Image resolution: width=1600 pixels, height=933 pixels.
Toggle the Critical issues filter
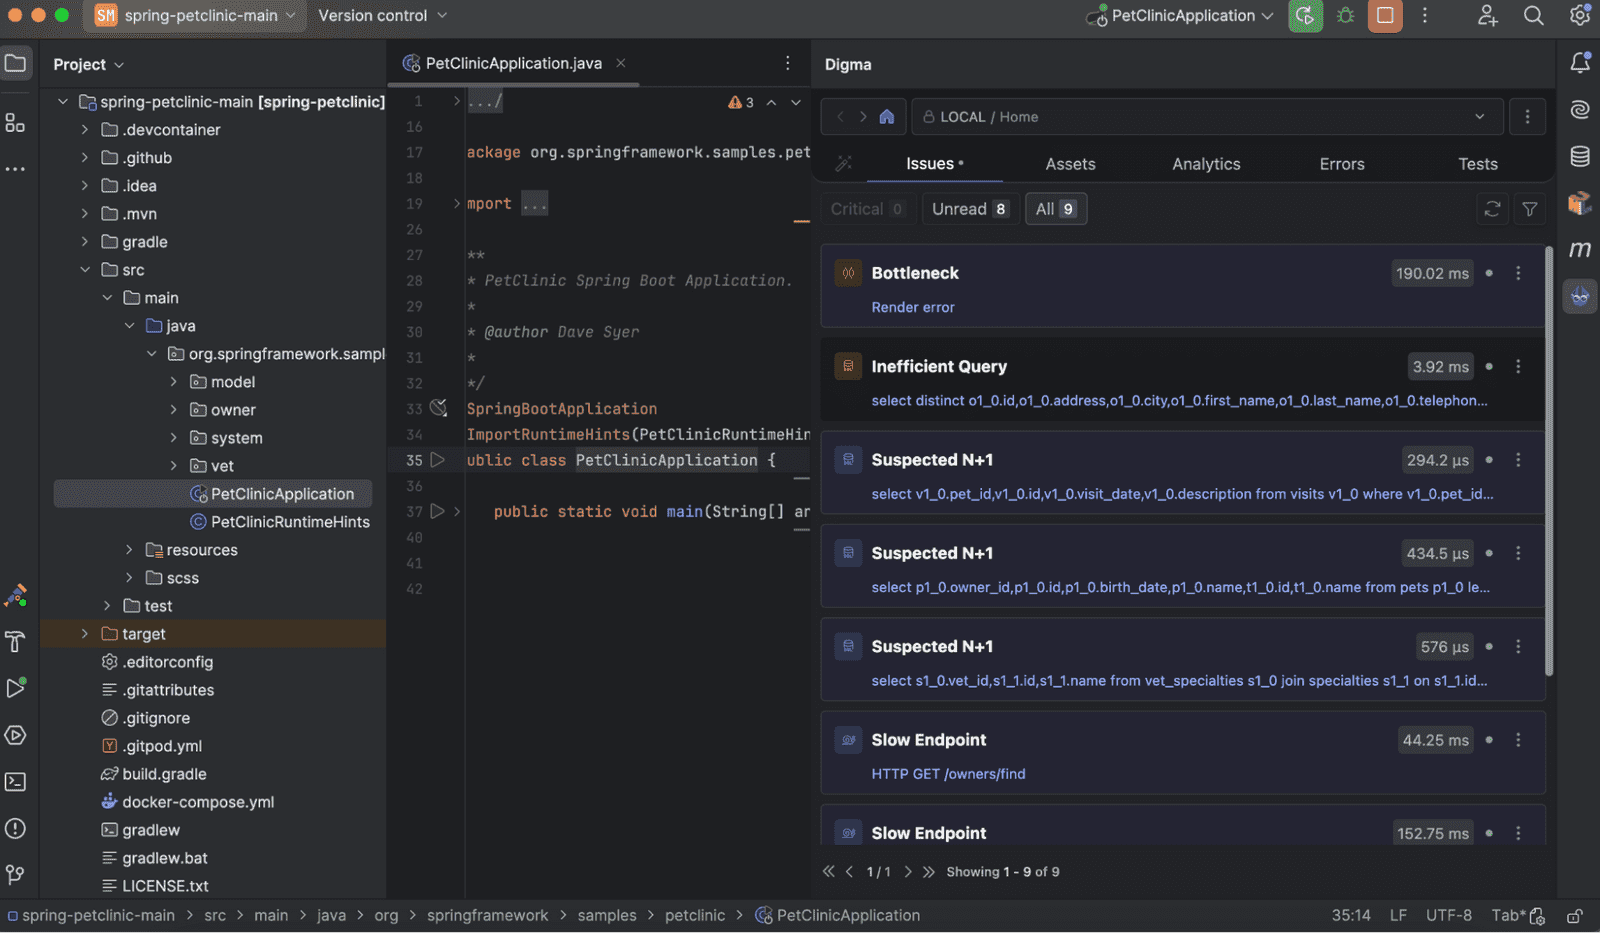click(x=867, y=209)
